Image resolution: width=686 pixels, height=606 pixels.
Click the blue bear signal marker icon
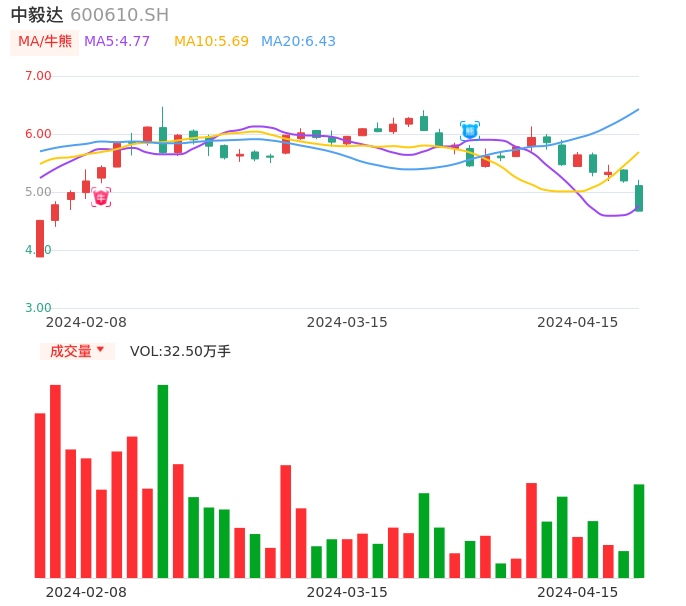[469, 131]
